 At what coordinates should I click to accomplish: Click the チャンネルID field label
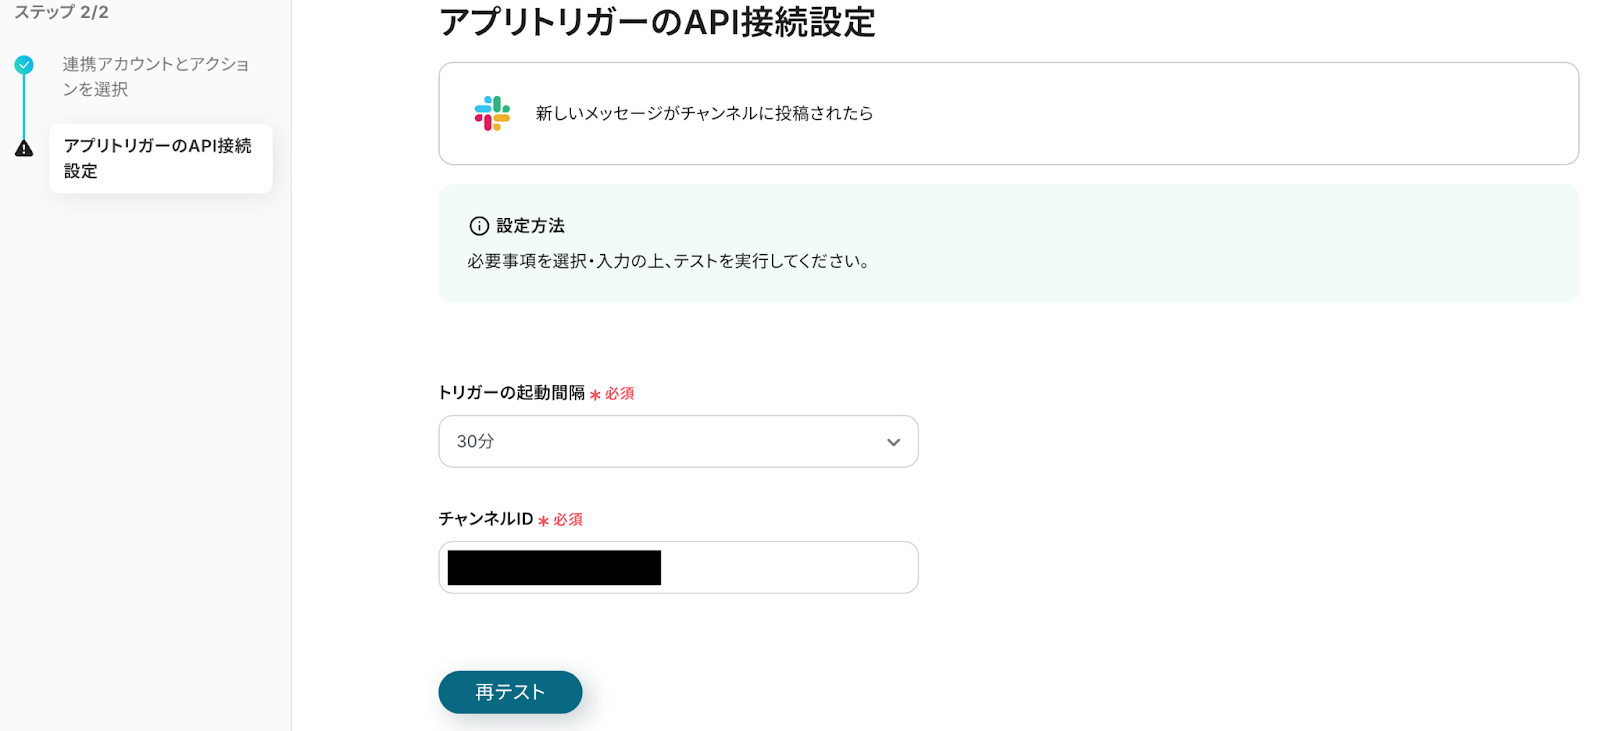[x=485, y=519]
